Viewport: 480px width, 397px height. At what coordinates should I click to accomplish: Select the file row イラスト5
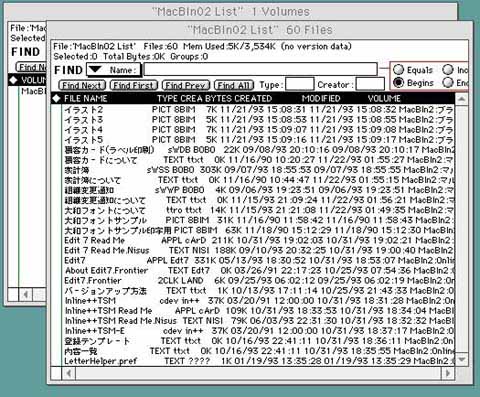[x=259, y=139]
